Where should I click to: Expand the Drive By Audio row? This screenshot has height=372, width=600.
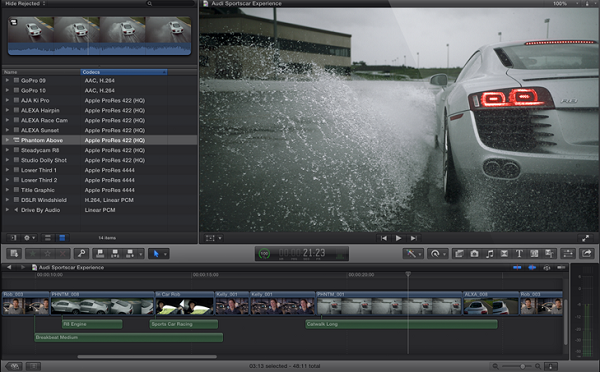7,210
